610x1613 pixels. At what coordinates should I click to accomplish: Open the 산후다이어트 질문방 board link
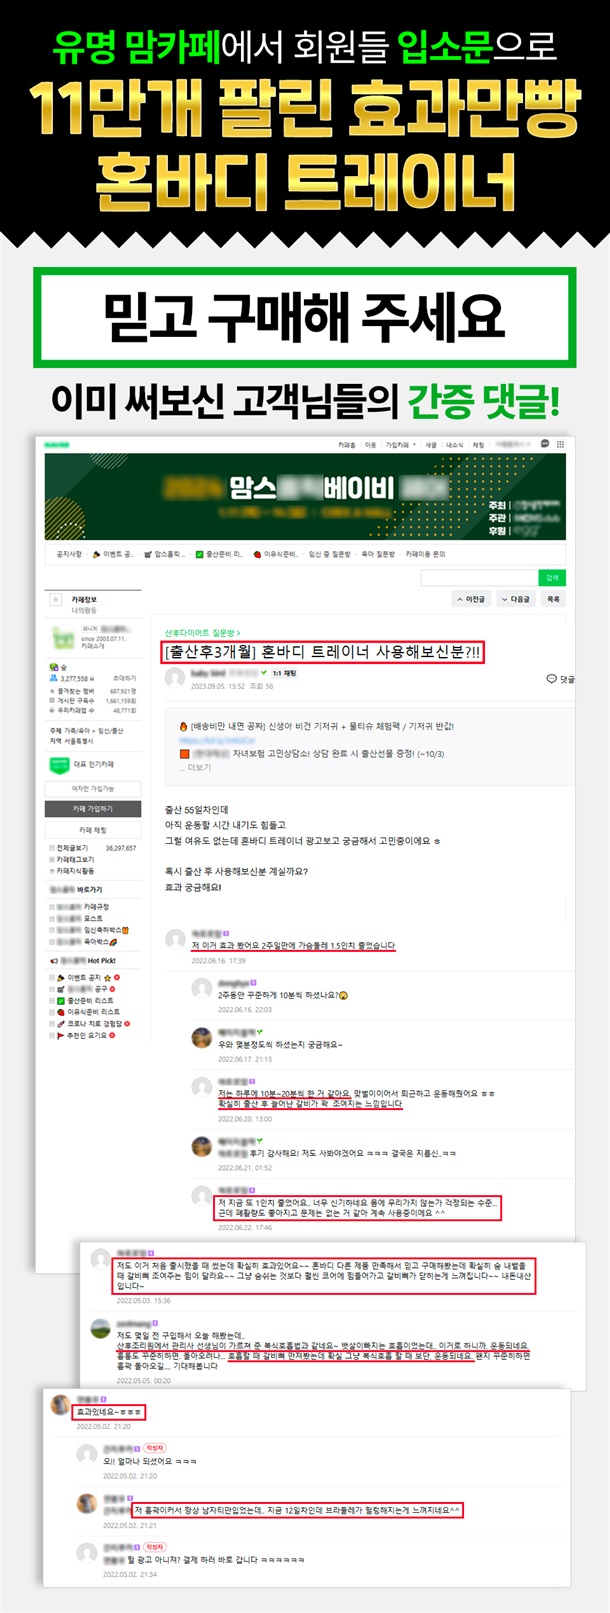pos(202,633)
